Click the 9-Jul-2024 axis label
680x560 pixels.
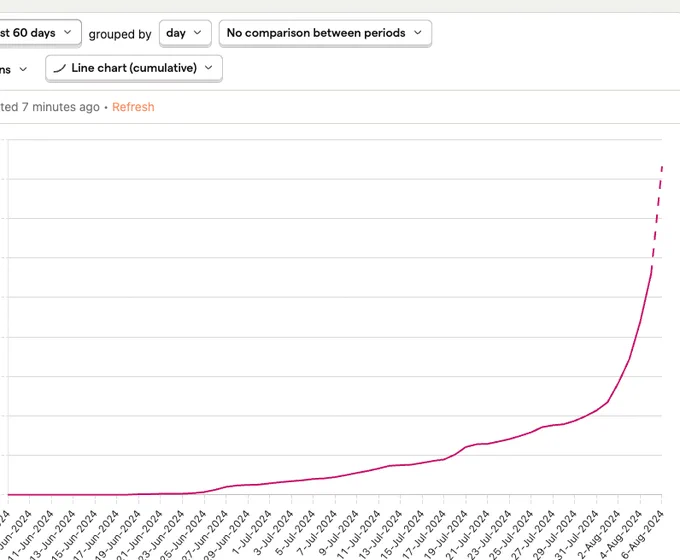coord(340,534)
